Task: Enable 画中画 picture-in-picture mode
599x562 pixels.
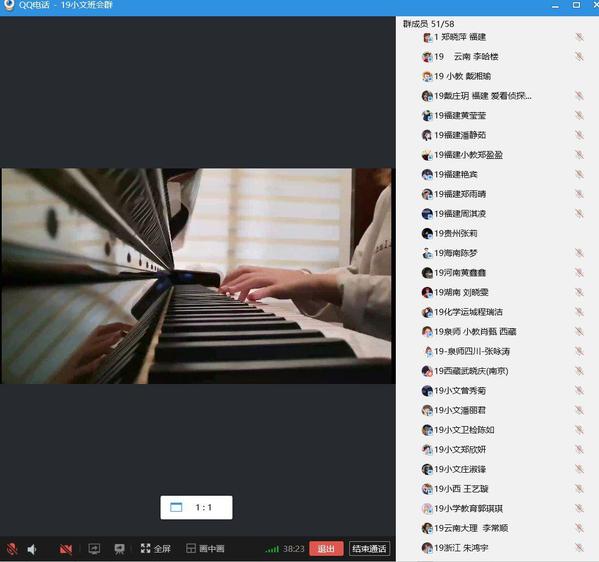Action: [205, 549]
